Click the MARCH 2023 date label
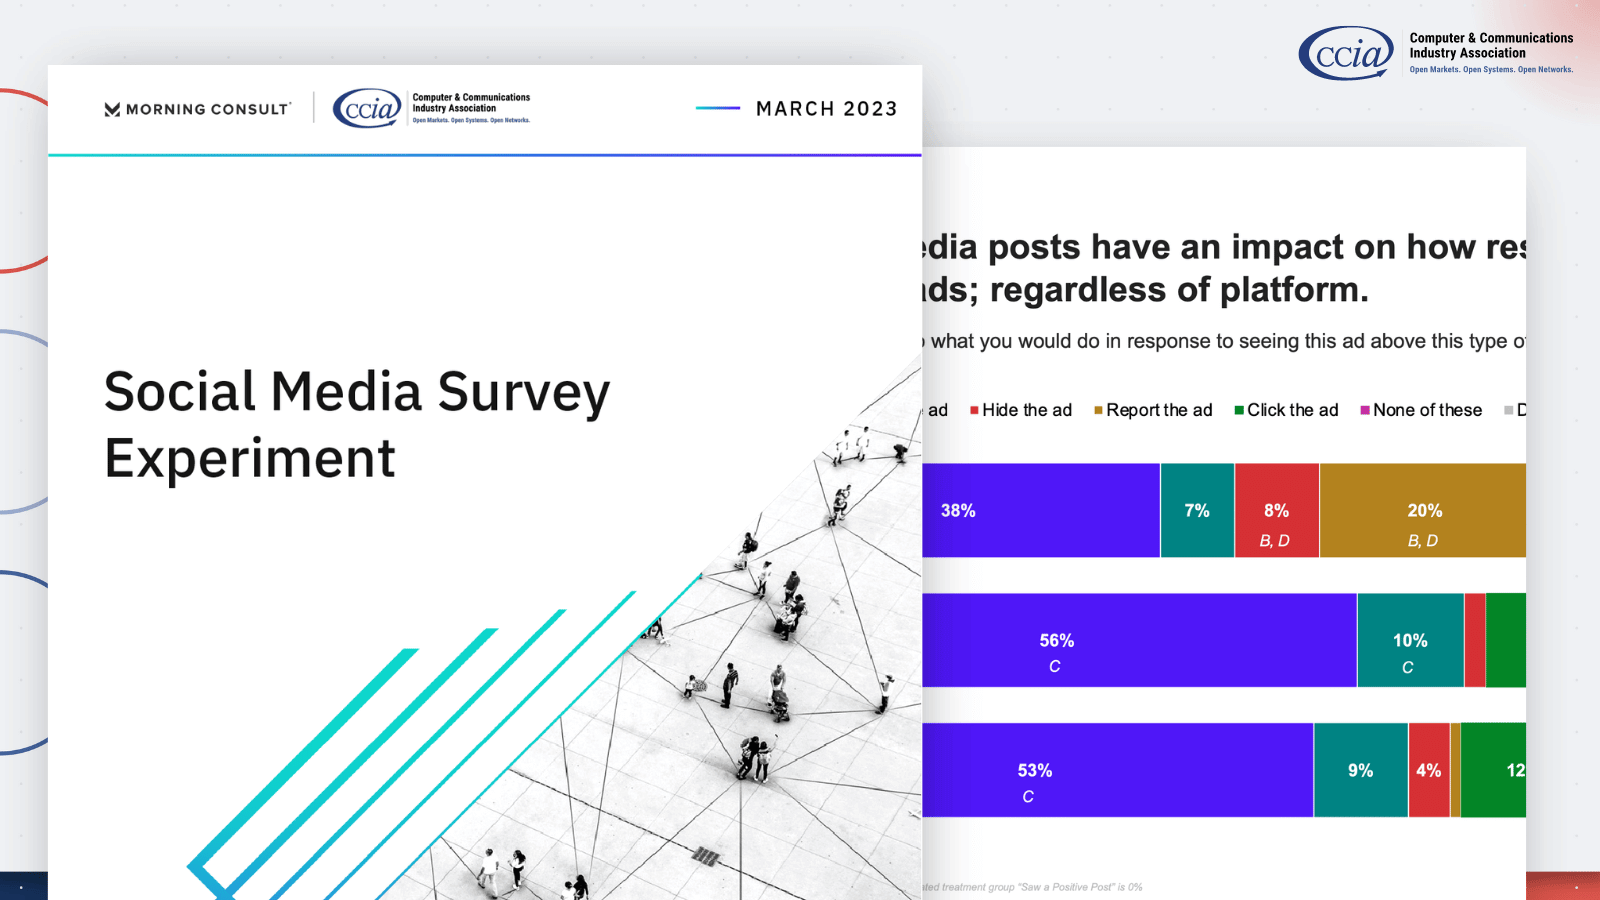The height and width of the screenshot is (900, 1600). (826, 109)
